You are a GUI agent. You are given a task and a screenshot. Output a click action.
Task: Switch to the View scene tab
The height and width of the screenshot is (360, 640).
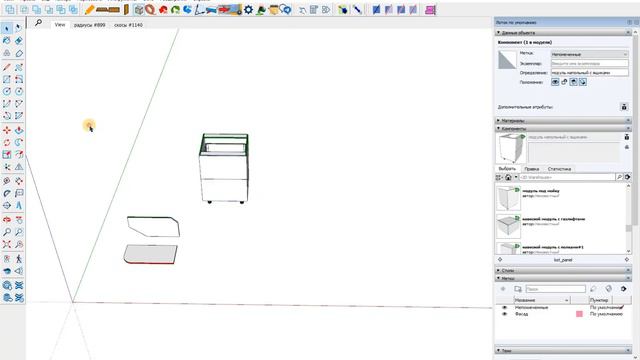coord(60,25)
